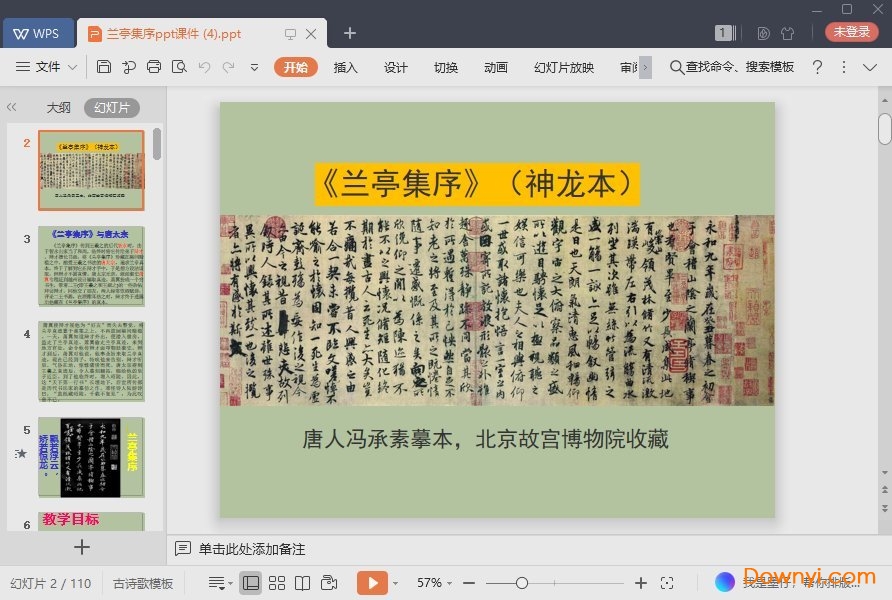Open the 57% zoom level dropdown

point(434,583)
